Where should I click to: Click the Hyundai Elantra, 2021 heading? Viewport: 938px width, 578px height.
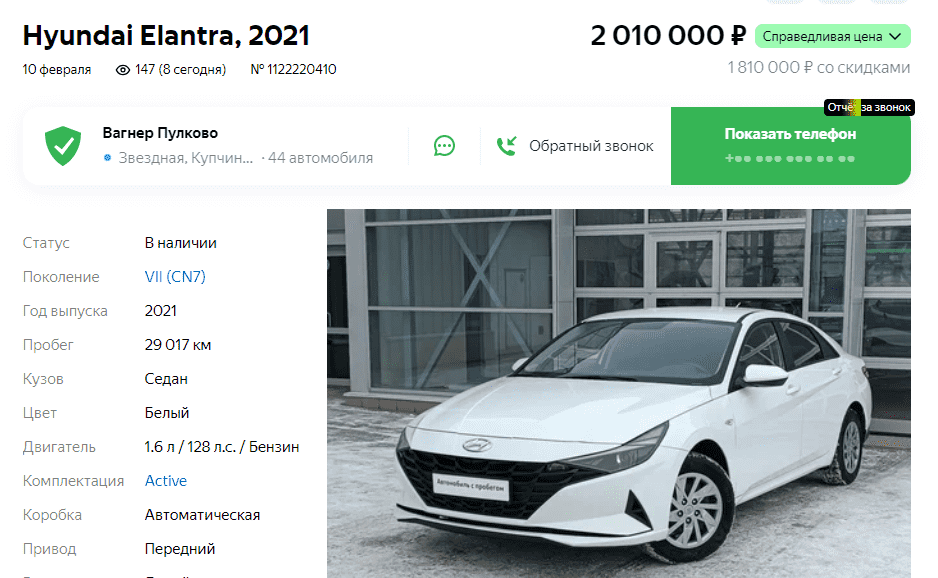[x=166, y=35]
